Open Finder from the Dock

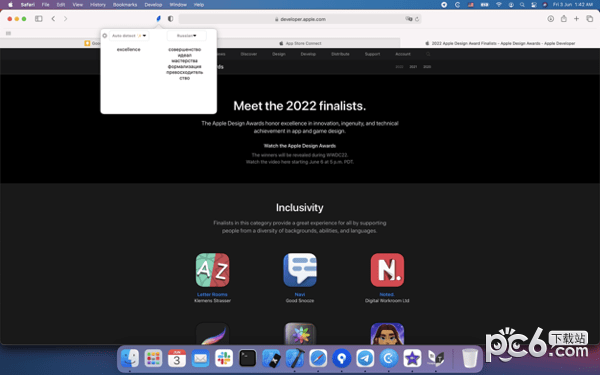click(130, 359)
